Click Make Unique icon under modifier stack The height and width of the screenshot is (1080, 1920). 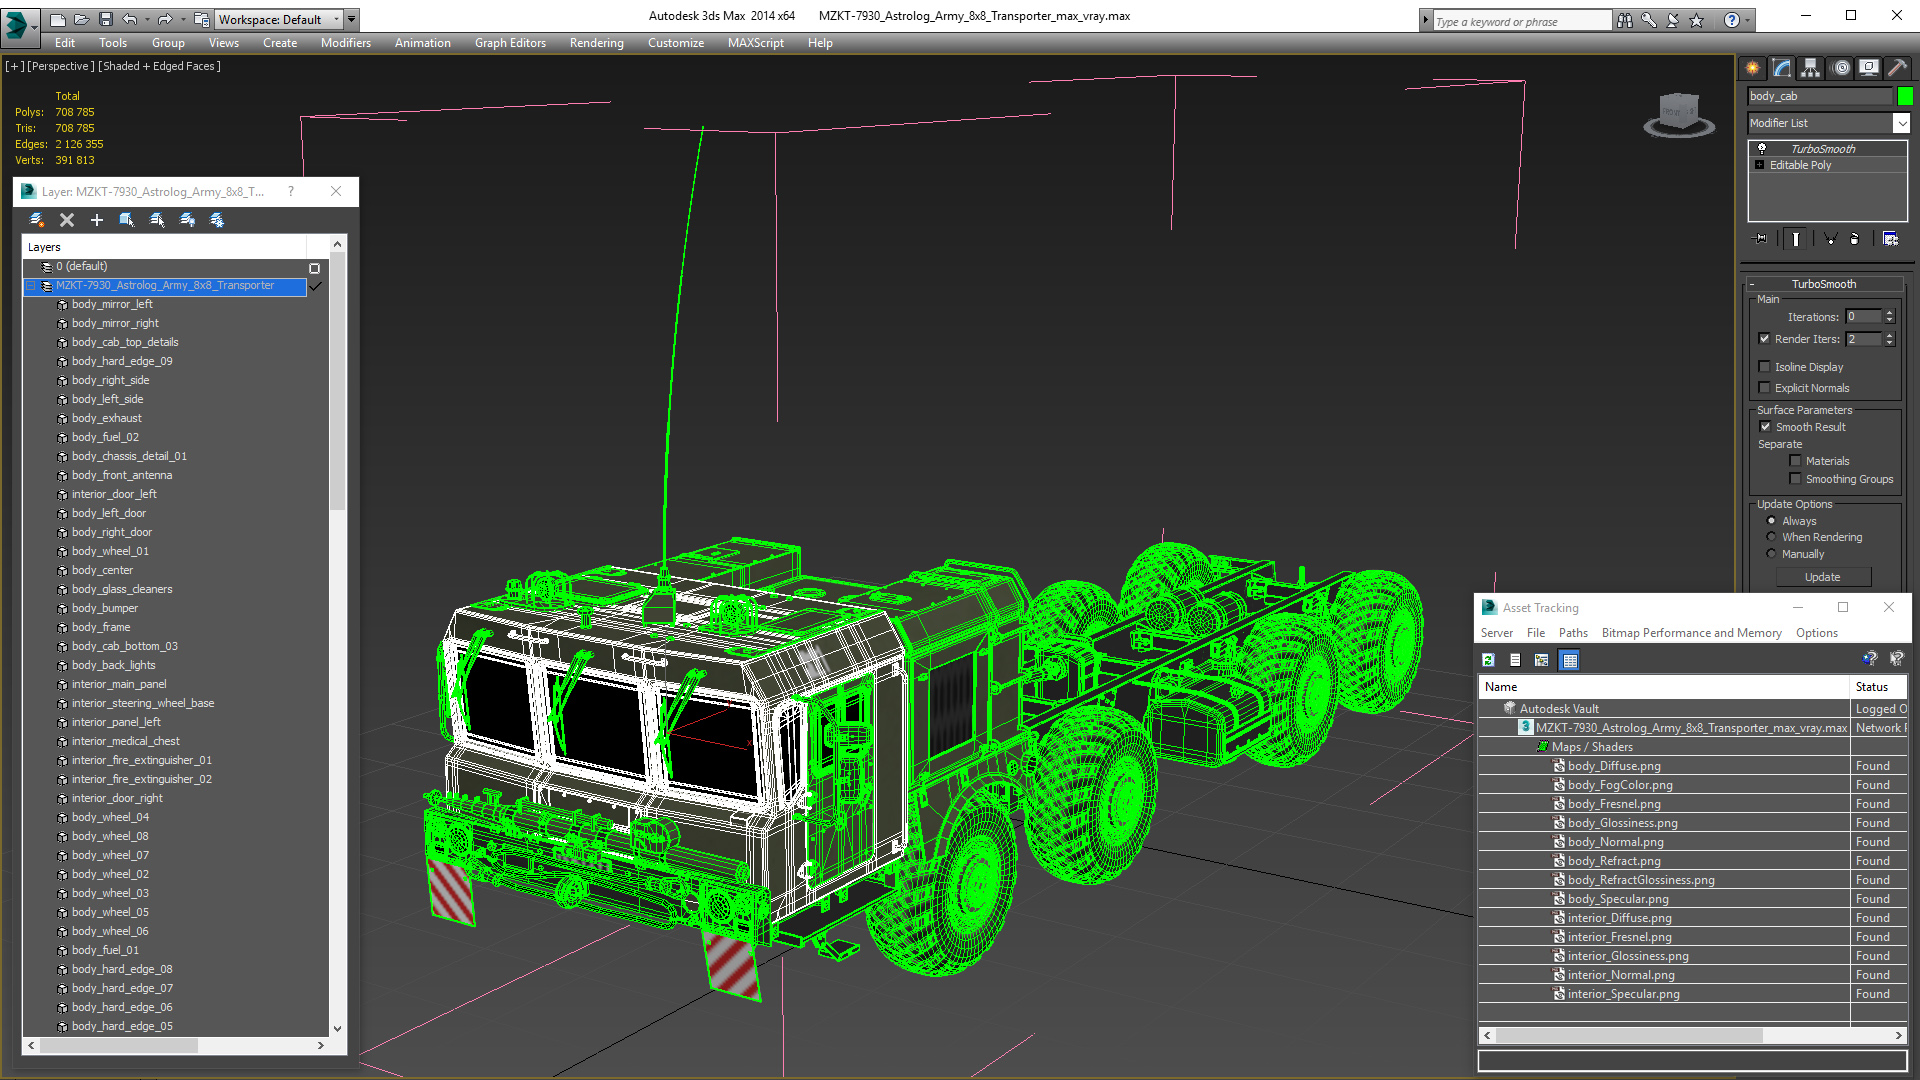coord(1830,239)
